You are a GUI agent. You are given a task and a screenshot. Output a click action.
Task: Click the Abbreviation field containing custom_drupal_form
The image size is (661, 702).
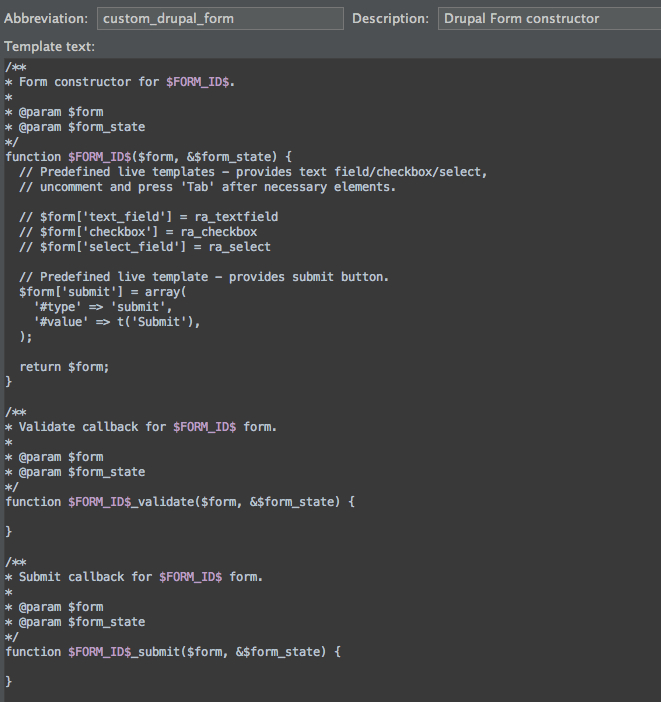[220, 18]
